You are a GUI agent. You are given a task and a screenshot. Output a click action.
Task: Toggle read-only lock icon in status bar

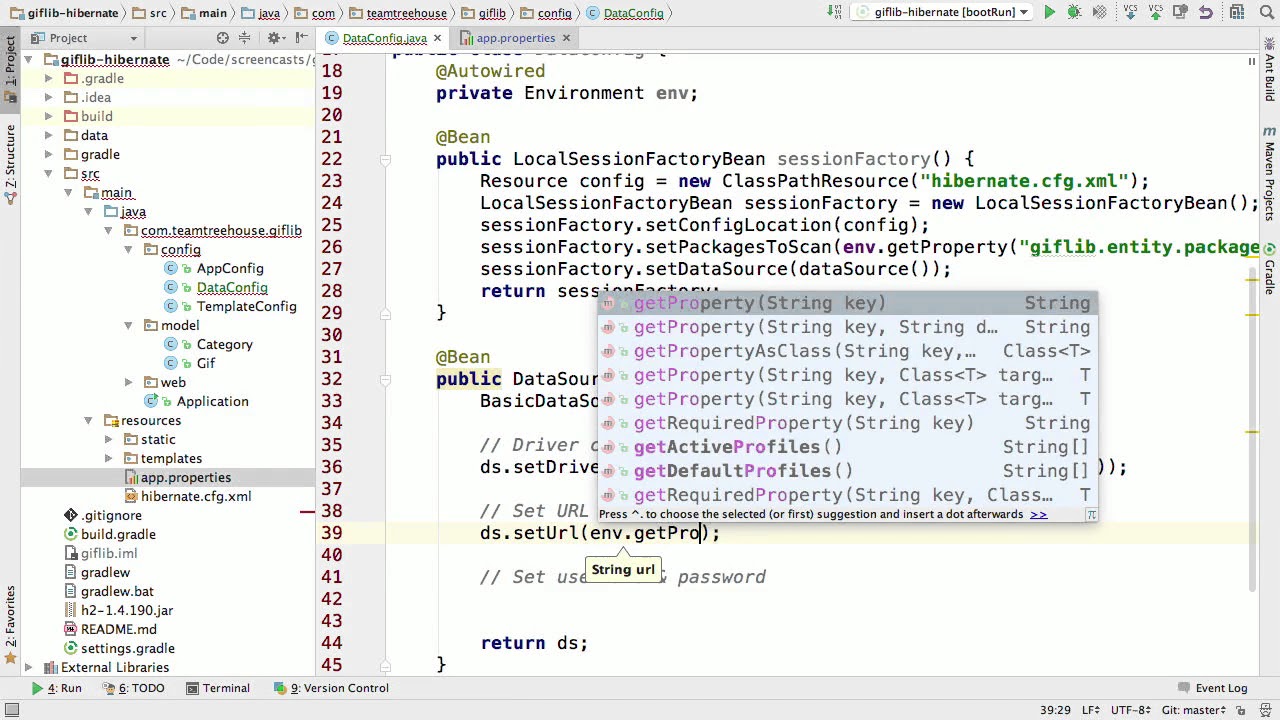click(1242, 710)
